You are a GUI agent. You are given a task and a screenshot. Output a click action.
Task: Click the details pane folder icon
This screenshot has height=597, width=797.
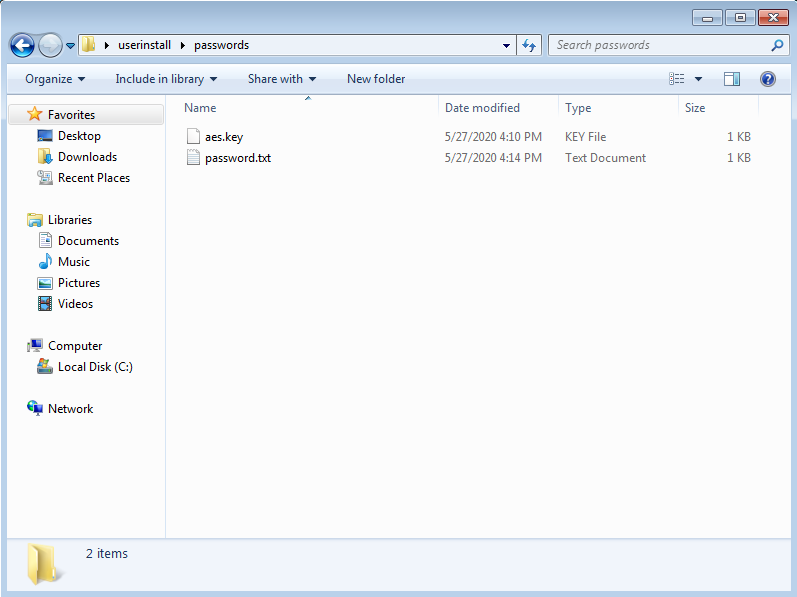44,563
